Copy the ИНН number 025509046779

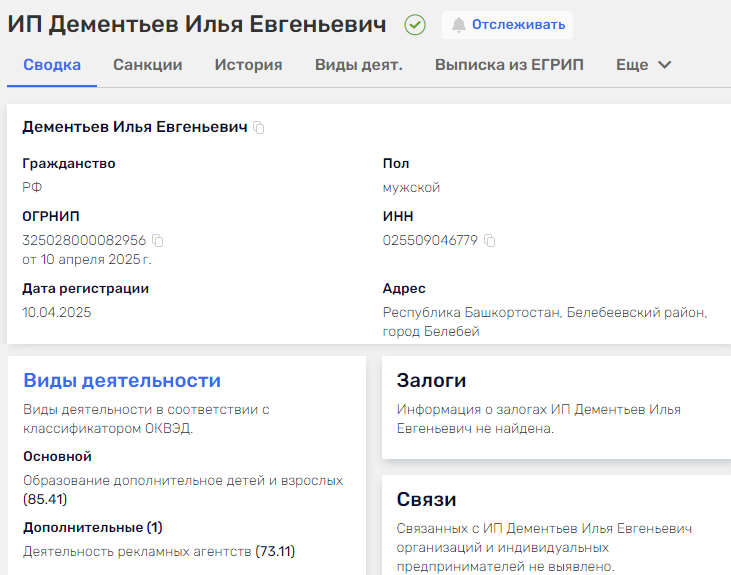pyautogui.click(x=490, y=241)
